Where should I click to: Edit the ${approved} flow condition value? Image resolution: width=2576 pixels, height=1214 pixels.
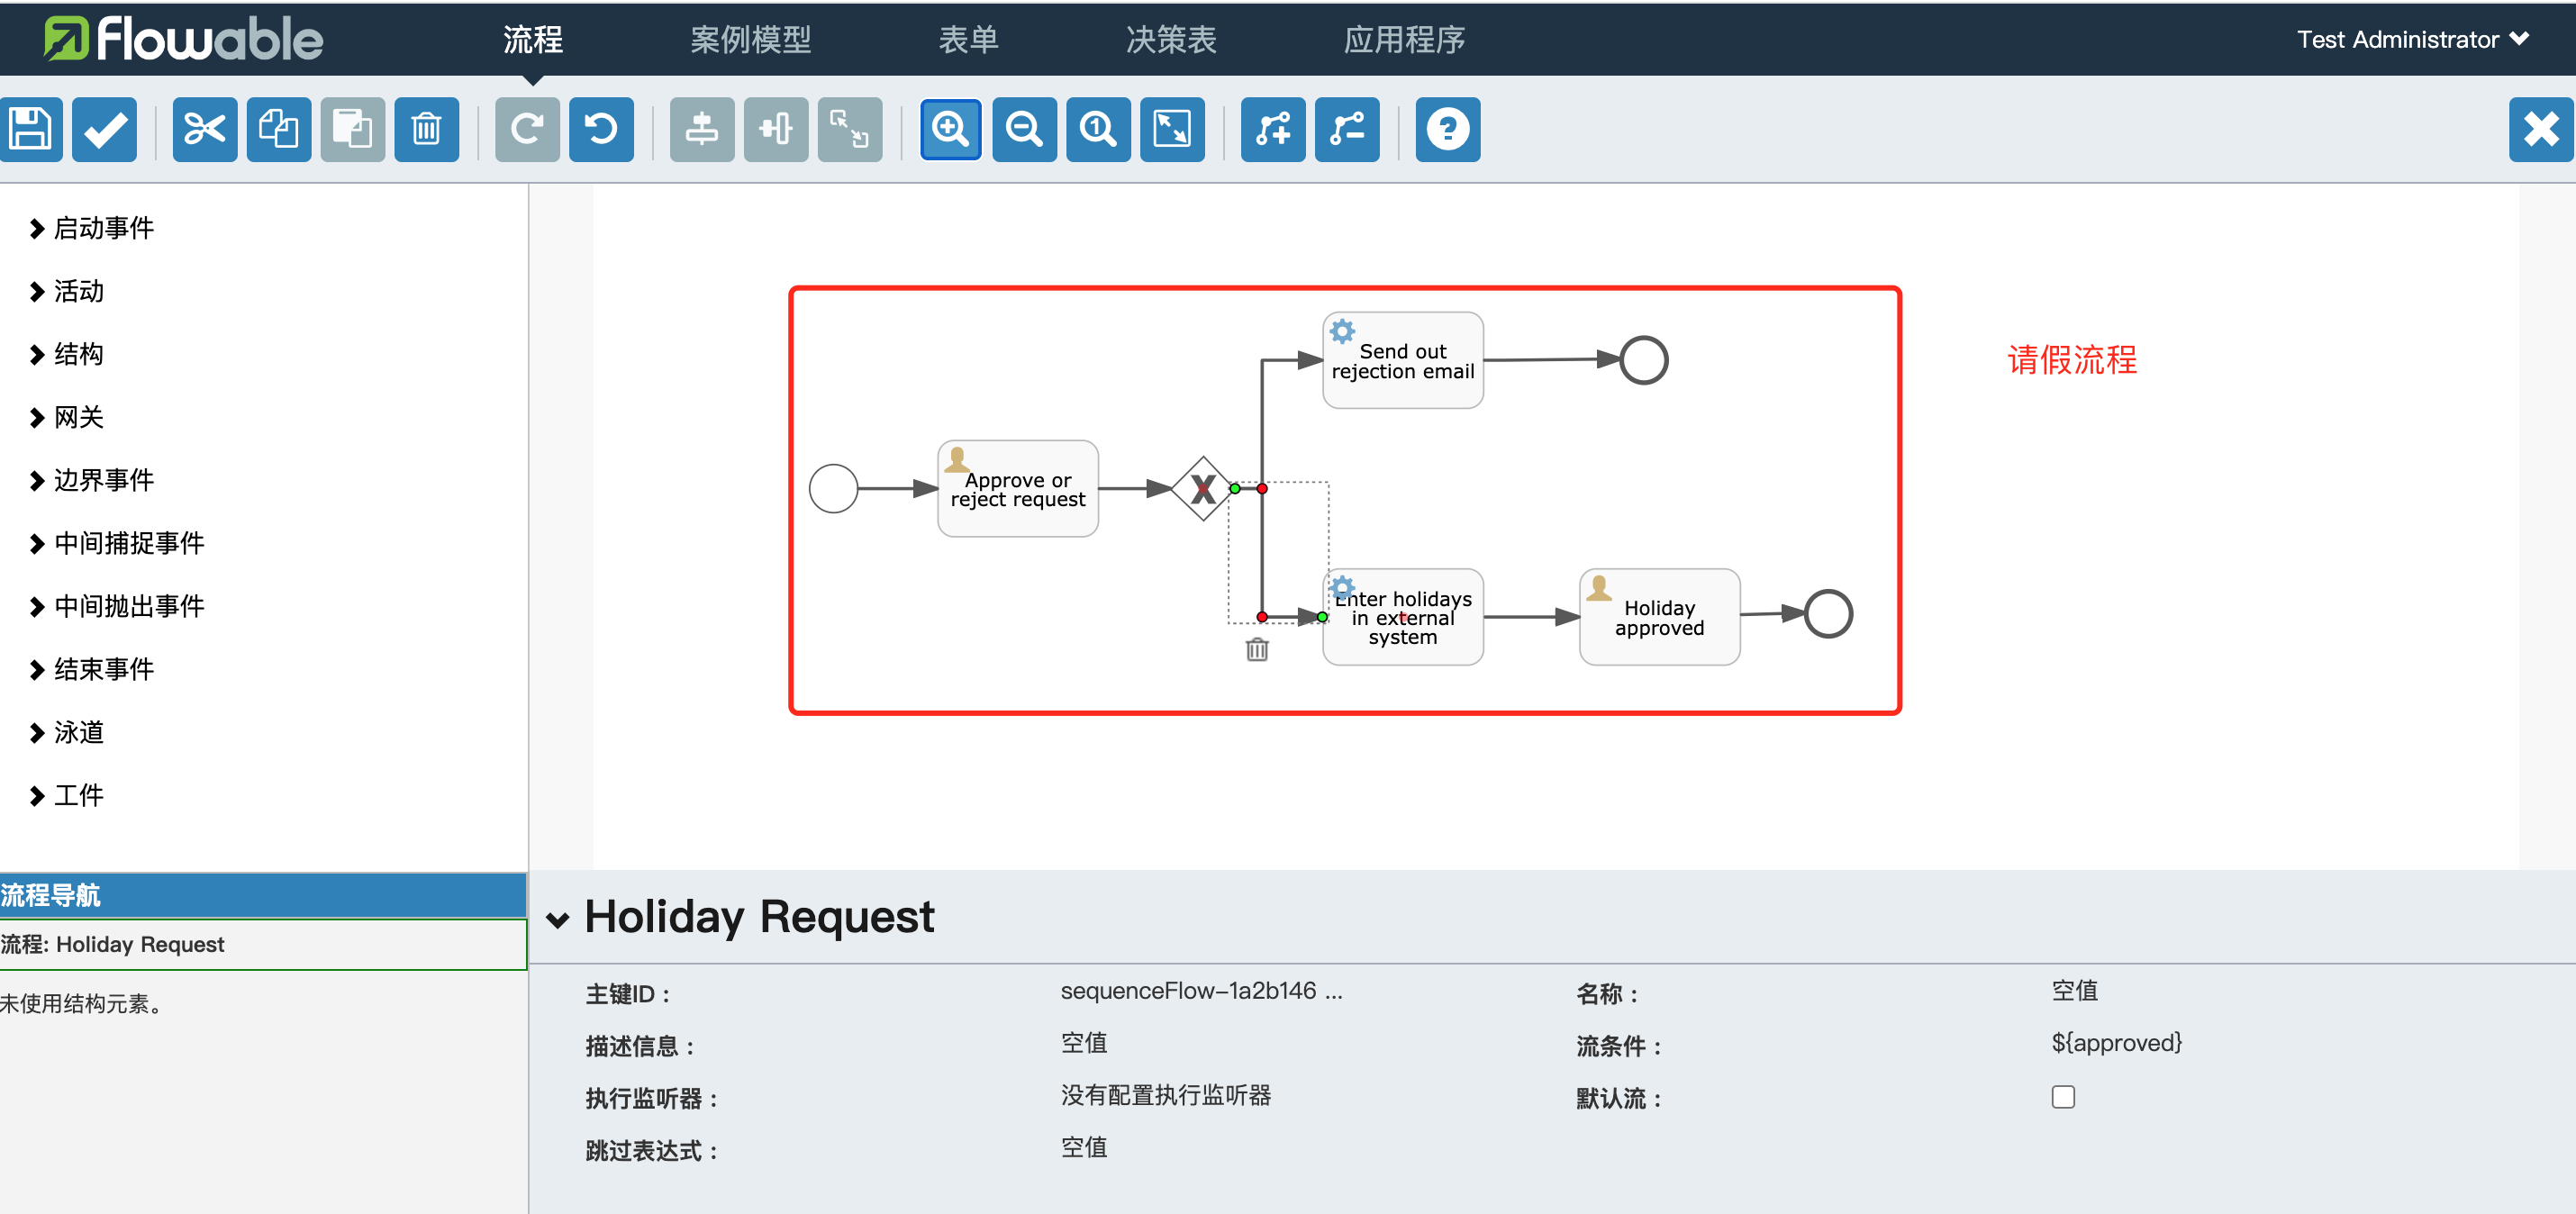(2115, 1043)
